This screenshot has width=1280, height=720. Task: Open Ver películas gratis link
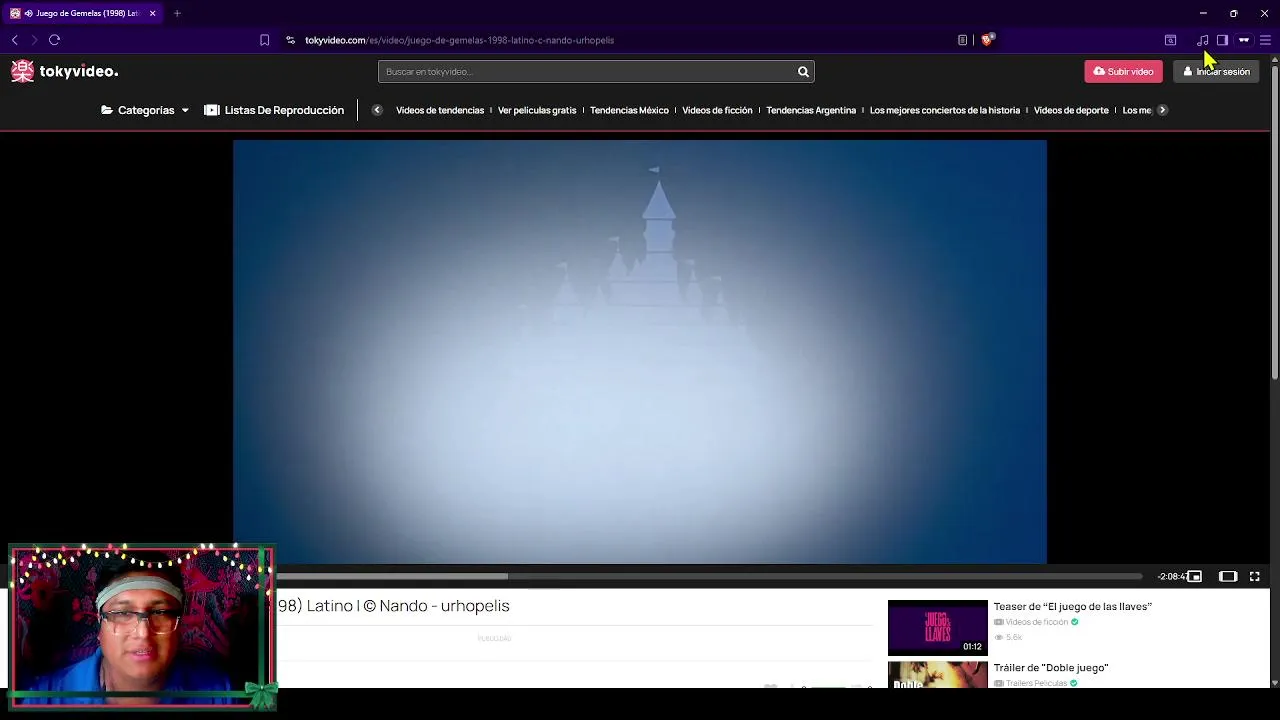[x=537, y=110]
